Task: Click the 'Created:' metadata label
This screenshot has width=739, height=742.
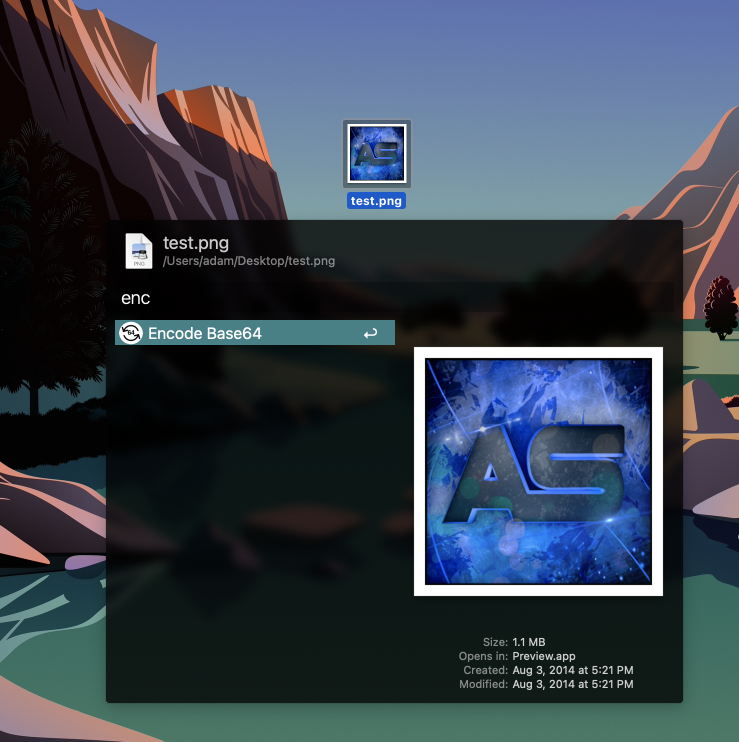Action: point(485,670)
